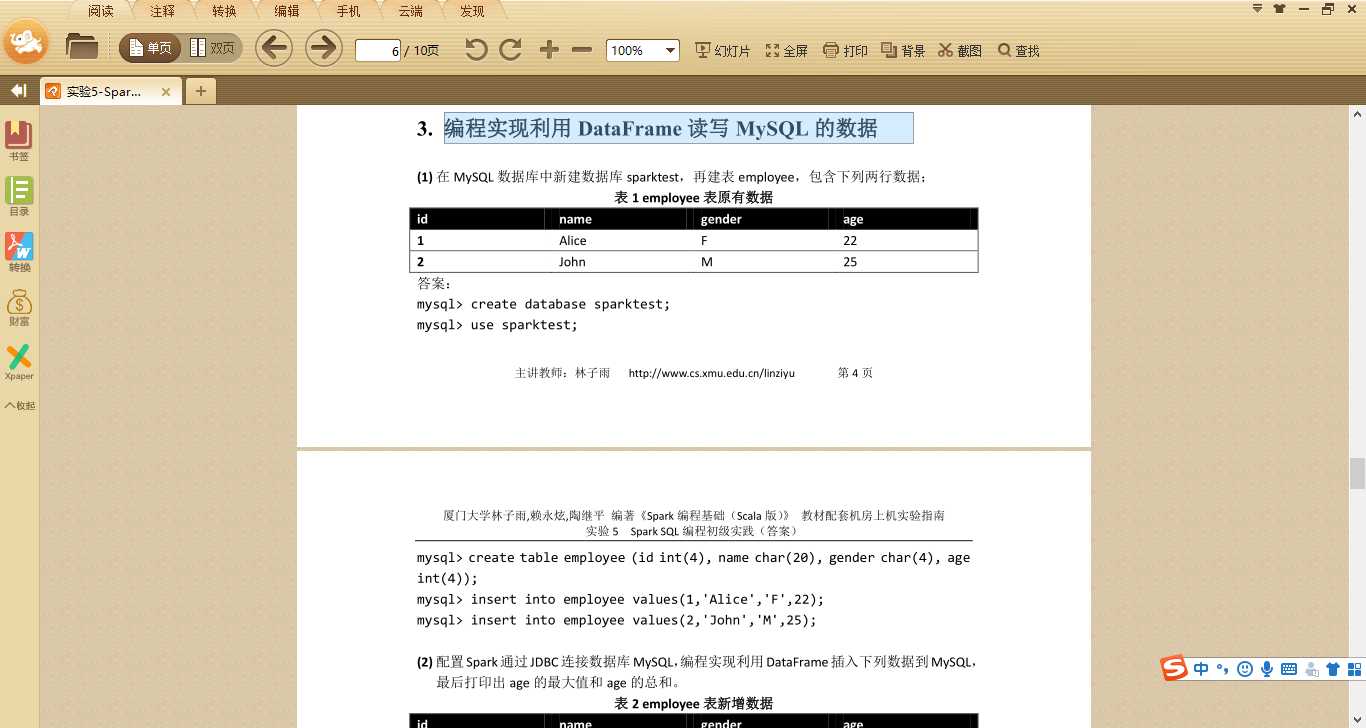Open the 发现 ribbon tab
Image resolution: width=1366 pixels, height=728 pixels.
point(473,11)
